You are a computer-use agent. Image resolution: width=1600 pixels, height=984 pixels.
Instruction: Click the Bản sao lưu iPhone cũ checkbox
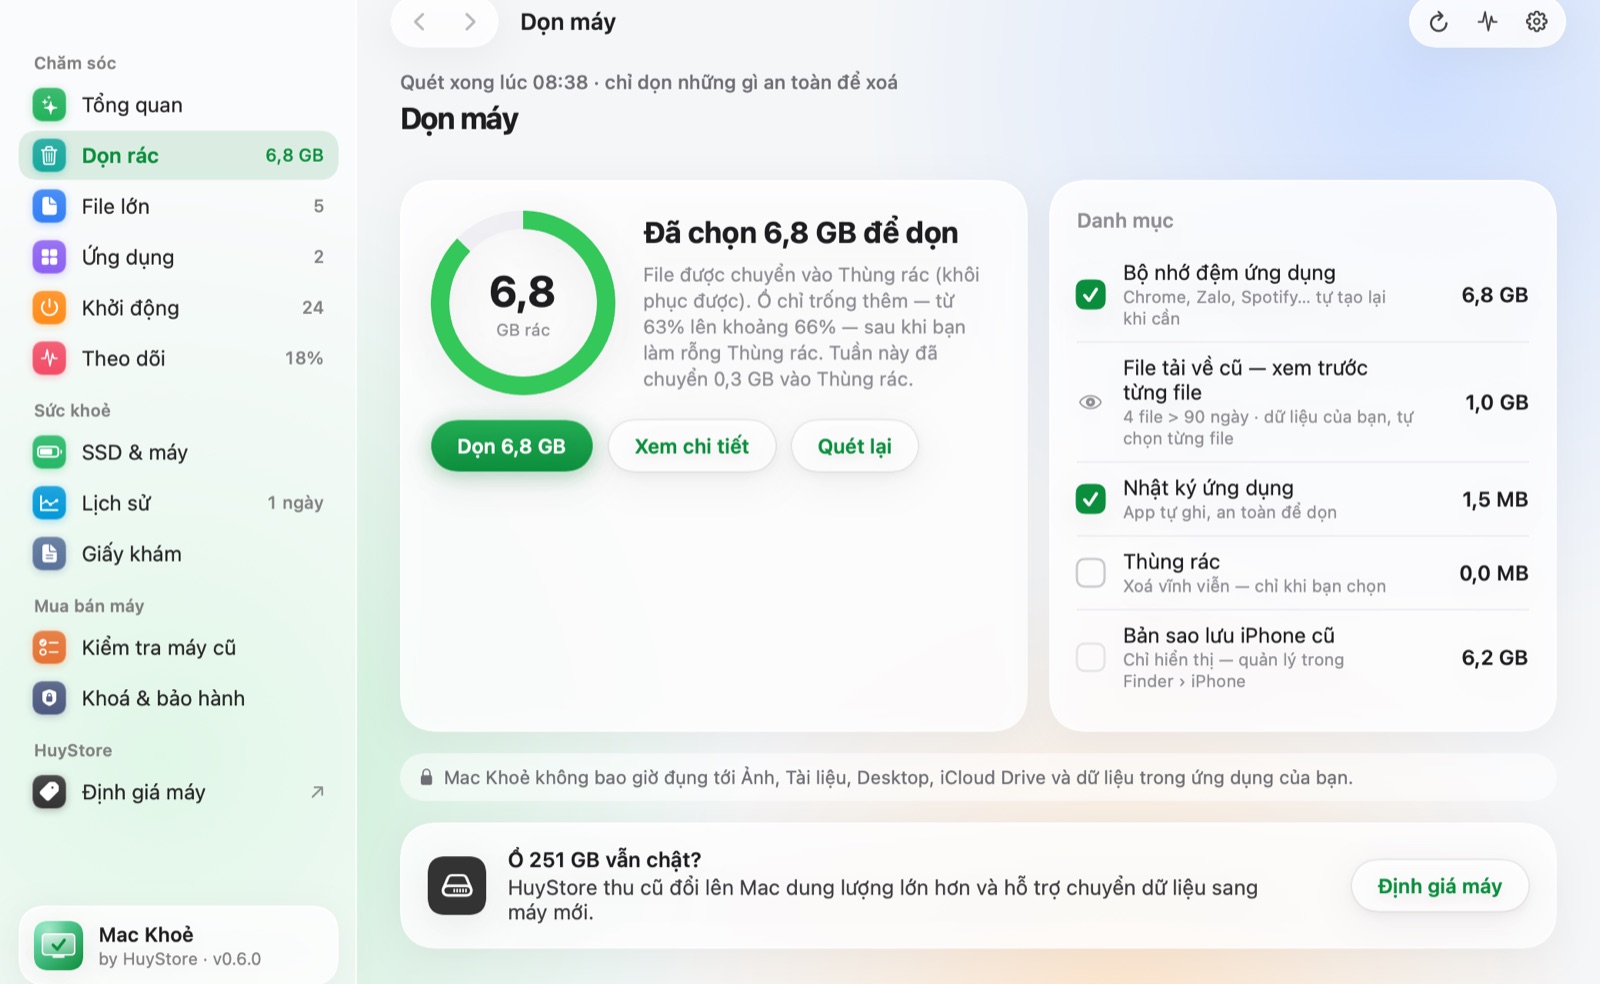[x=1091, y=657]
